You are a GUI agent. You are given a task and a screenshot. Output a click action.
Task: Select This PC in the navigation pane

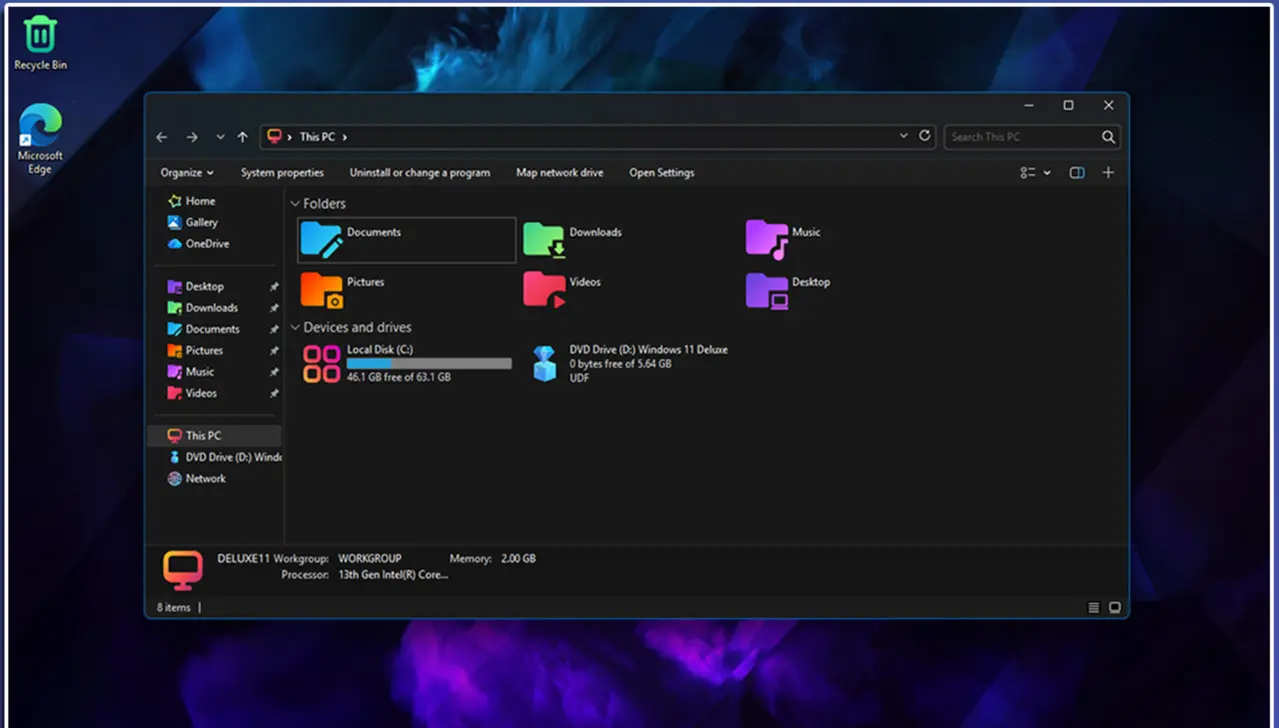click(214, 436)
